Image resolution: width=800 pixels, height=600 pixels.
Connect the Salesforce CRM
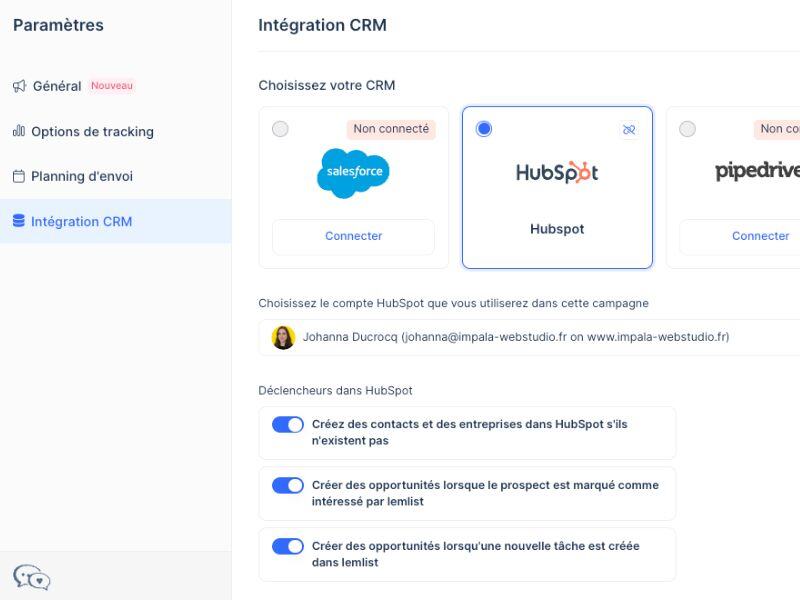354,237
